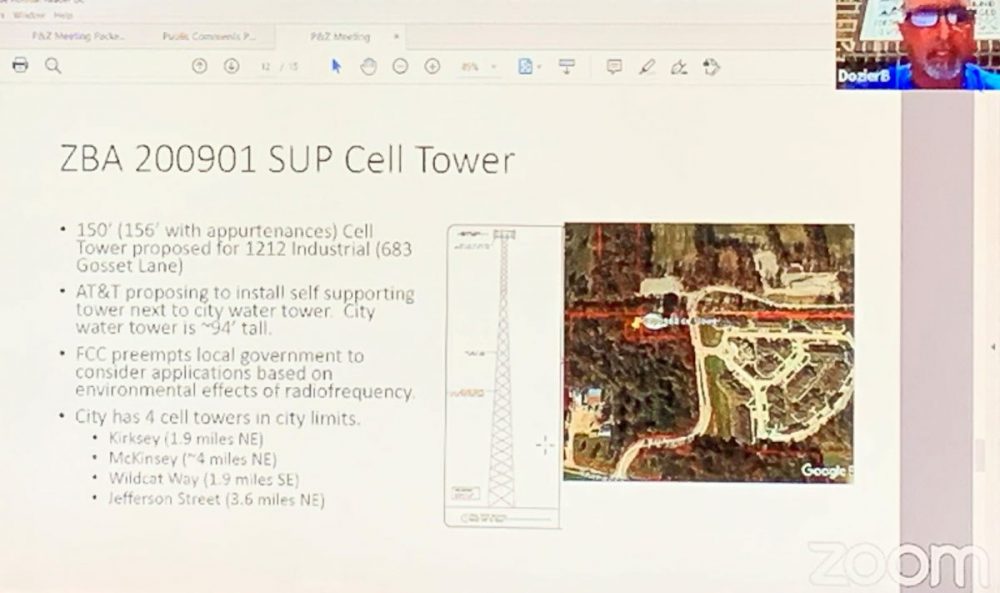Go to the next page with the down arrow

point(232,66)
